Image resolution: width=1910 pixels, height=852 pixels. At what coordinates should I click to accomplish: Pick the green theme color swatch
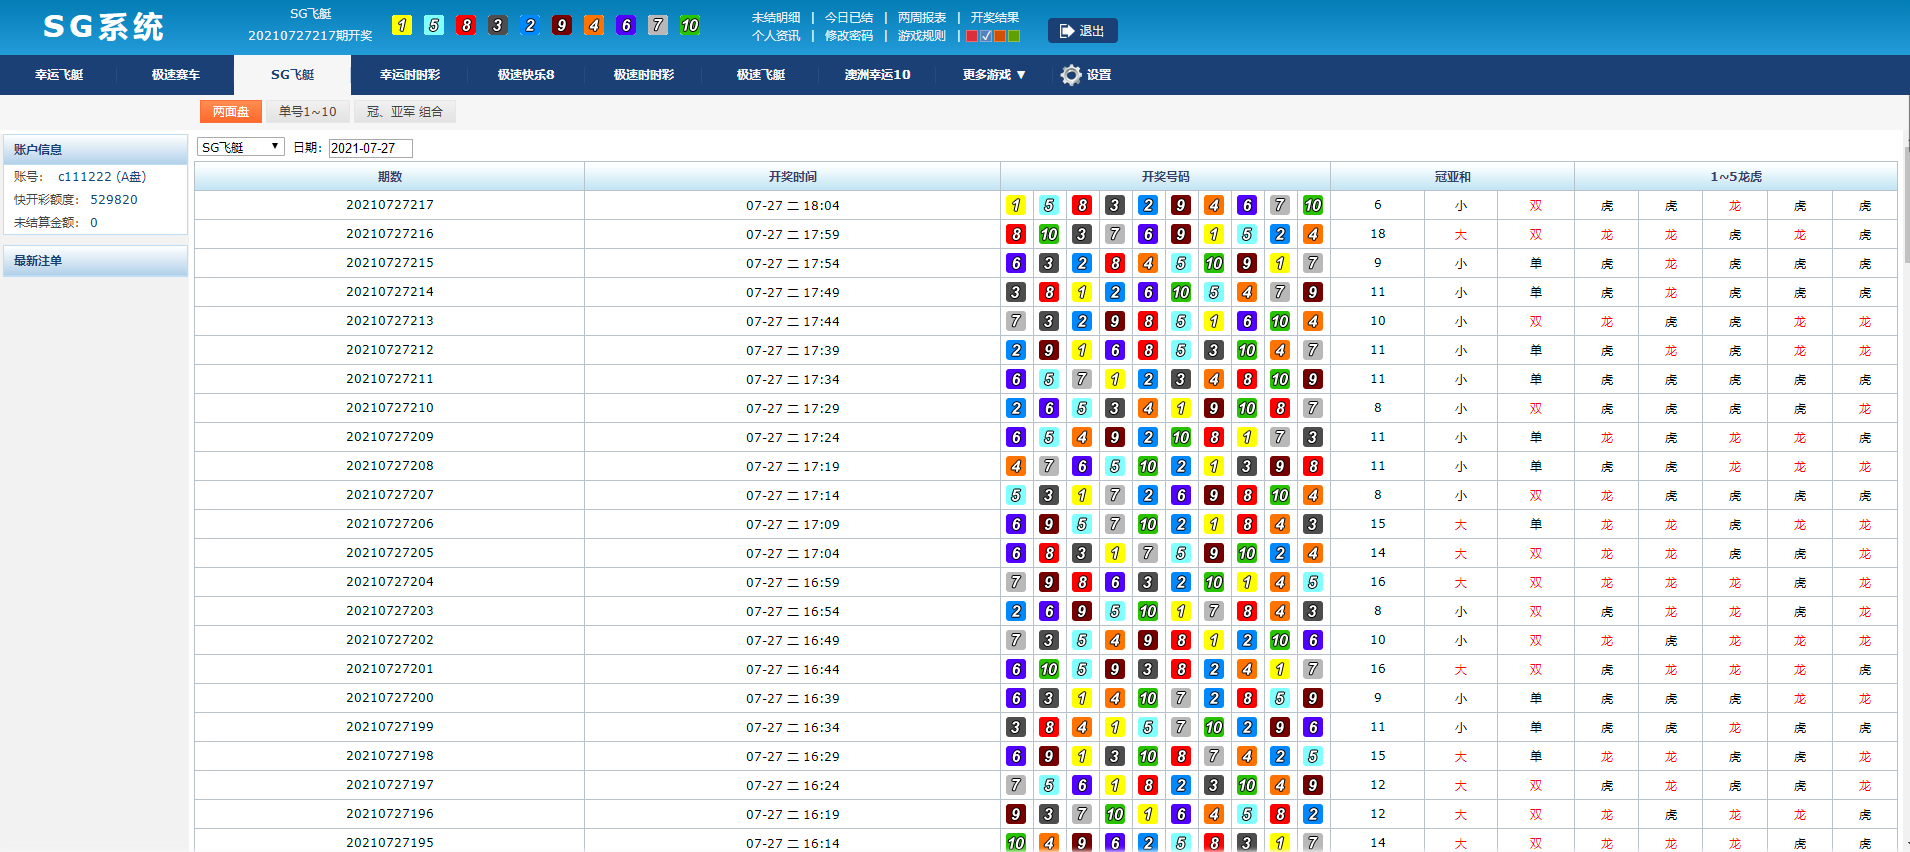click(1014, 36)
